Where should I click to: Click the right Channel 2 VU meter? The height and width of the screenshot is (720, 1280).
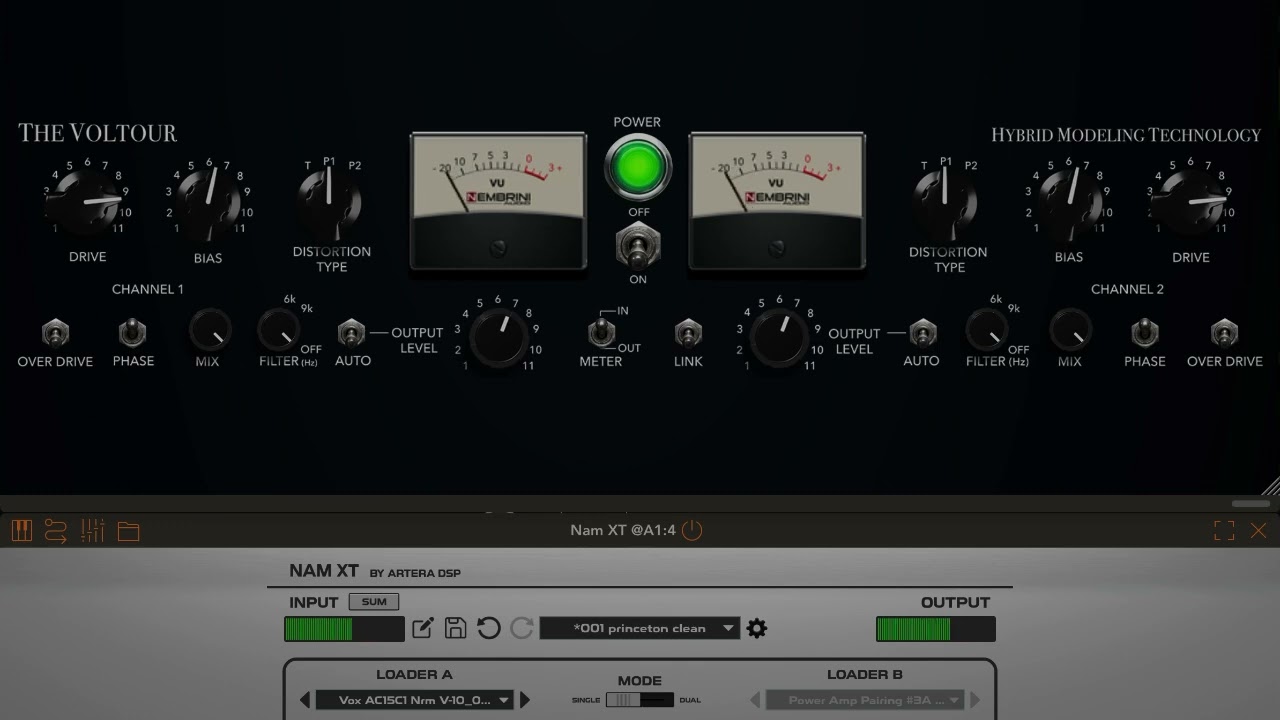tap(777, 201)
